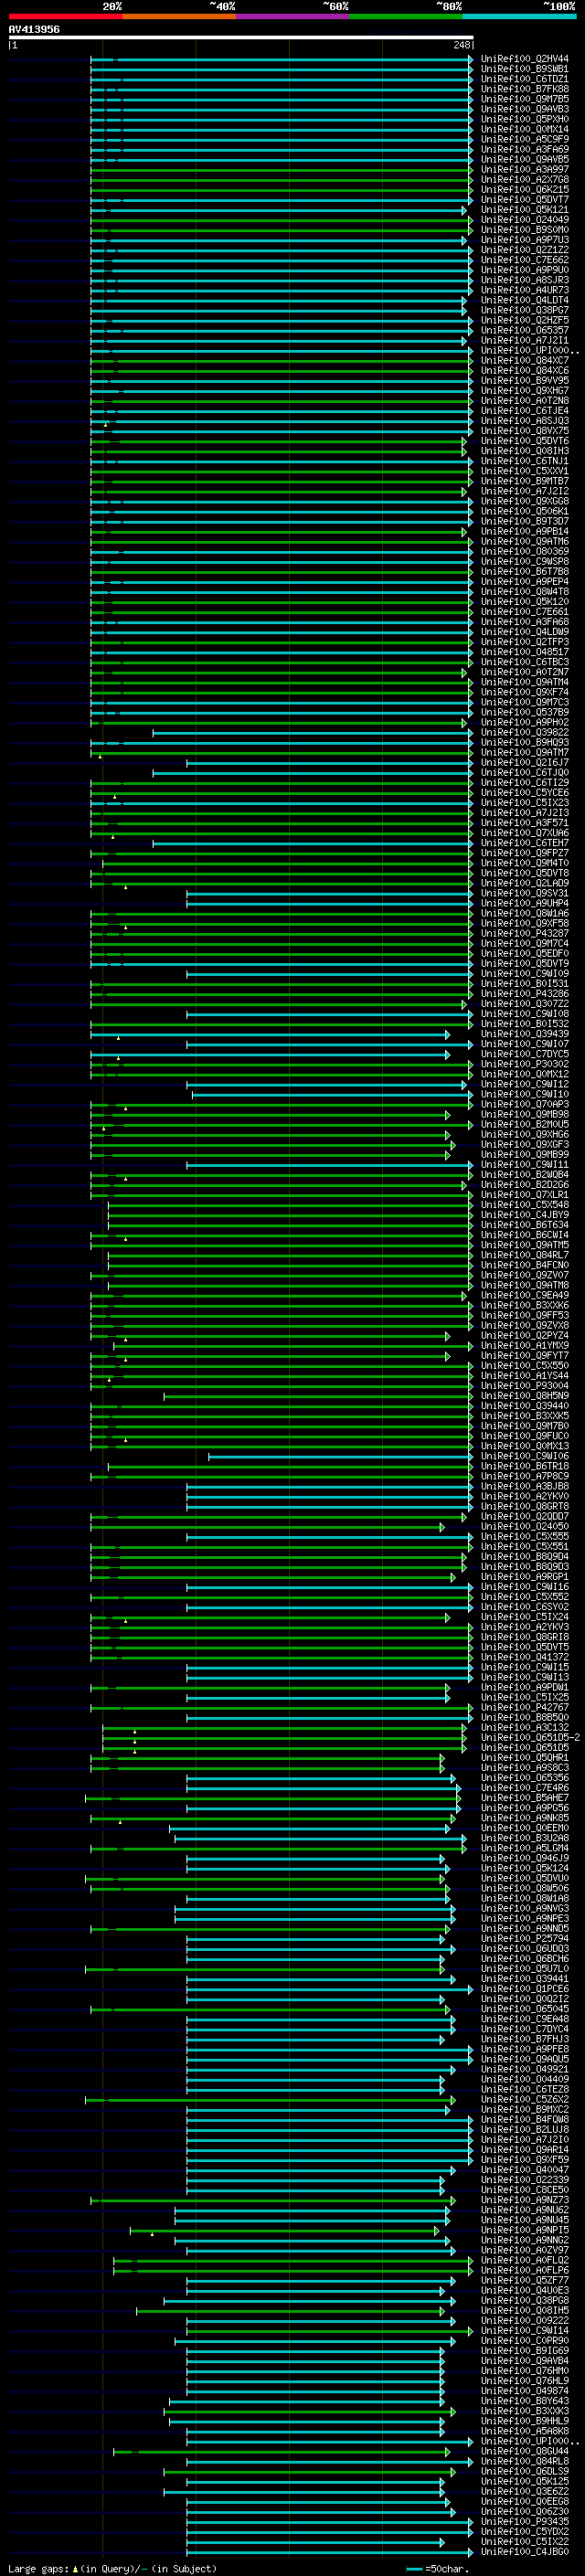Click the Large gaps legend text

tap(112, 2568)
